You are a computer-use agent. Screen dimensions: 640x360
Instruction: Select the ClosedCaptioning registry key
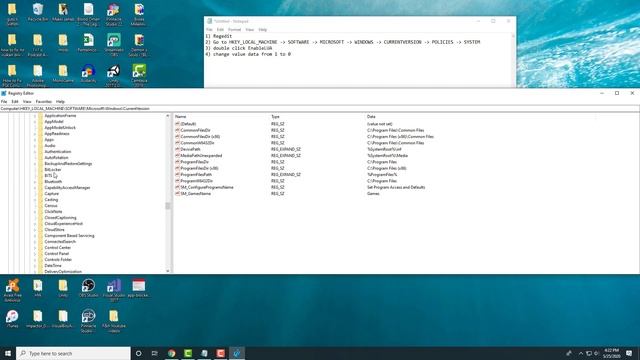pos(60,218)
